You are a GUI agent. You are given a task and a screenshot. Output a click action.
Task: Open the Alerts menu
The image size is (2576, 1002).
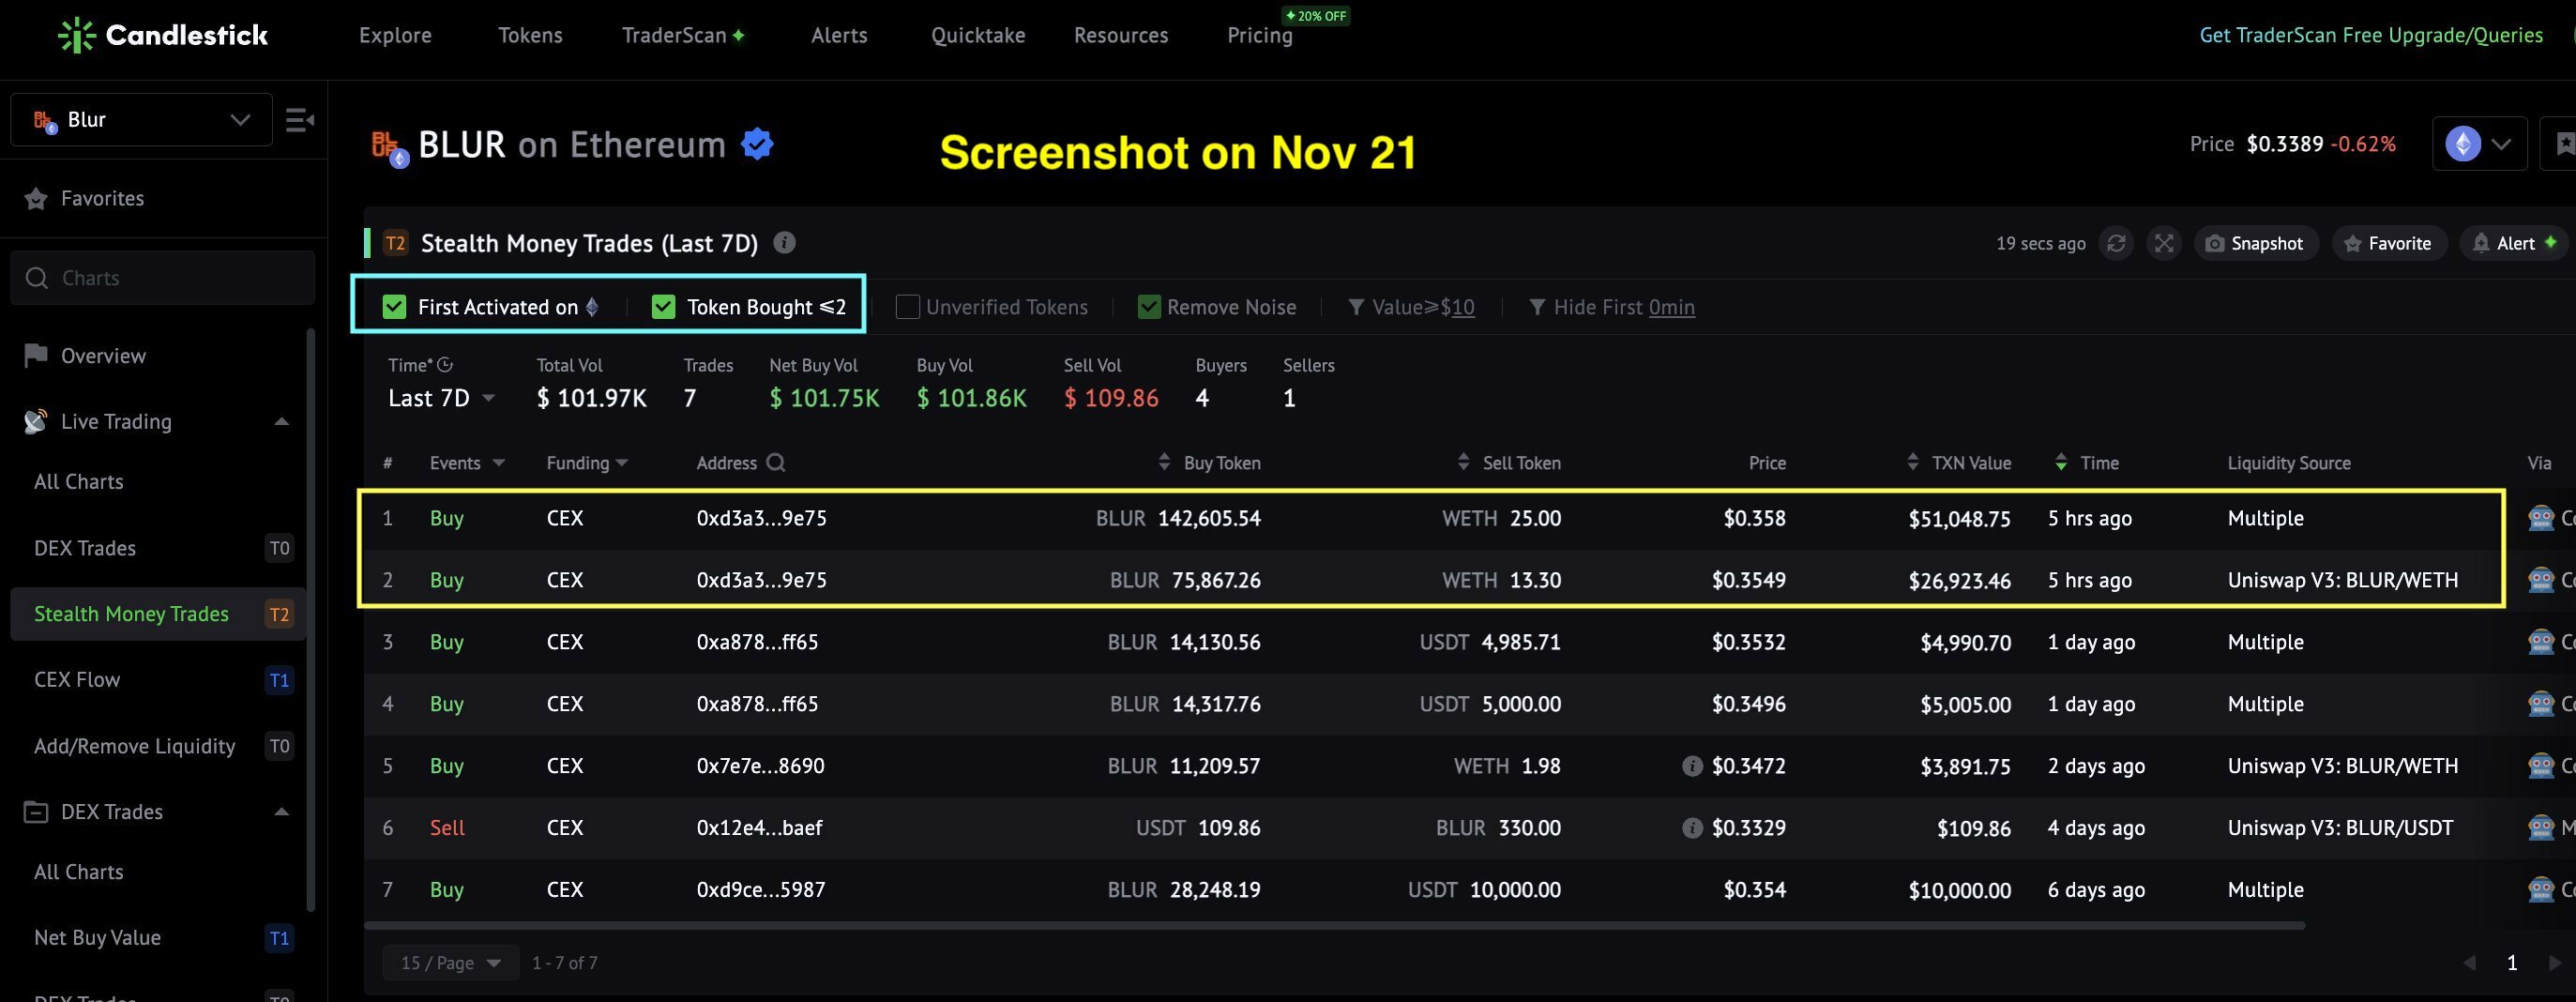click(839, 35)
